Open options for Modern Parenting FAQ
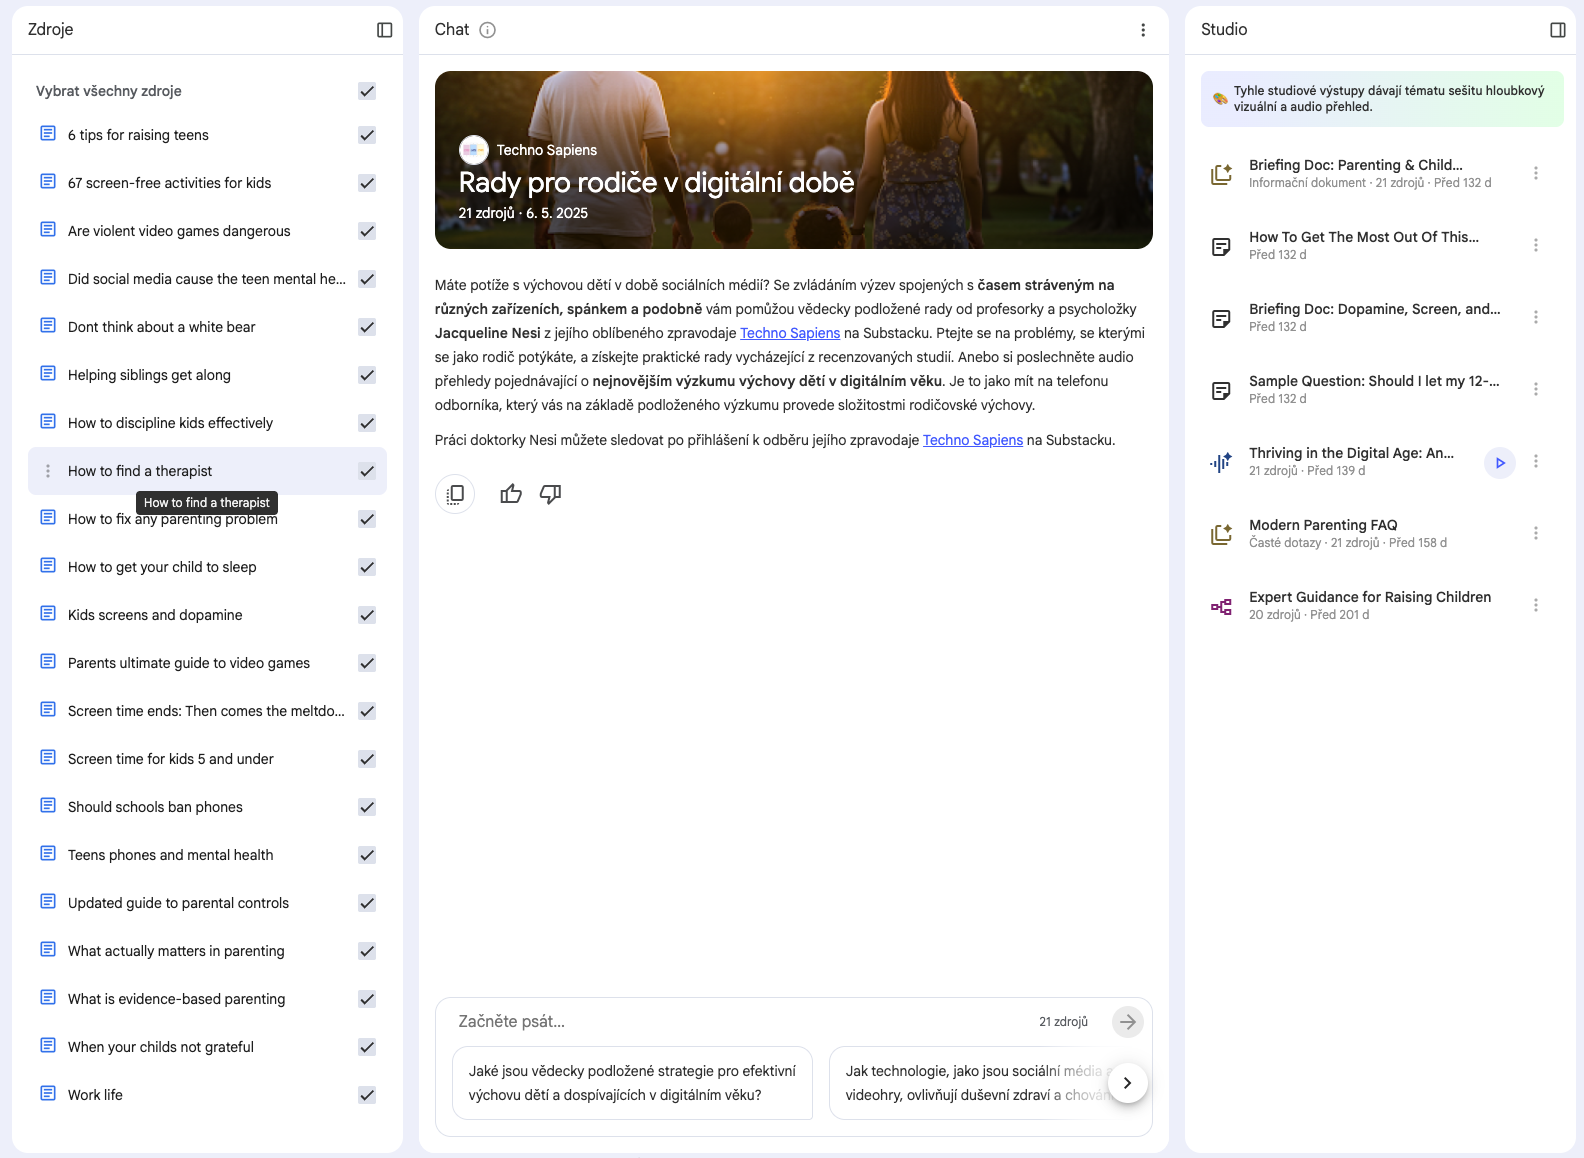This screenshot has width=1584, height=1158. pos(1535,534)
